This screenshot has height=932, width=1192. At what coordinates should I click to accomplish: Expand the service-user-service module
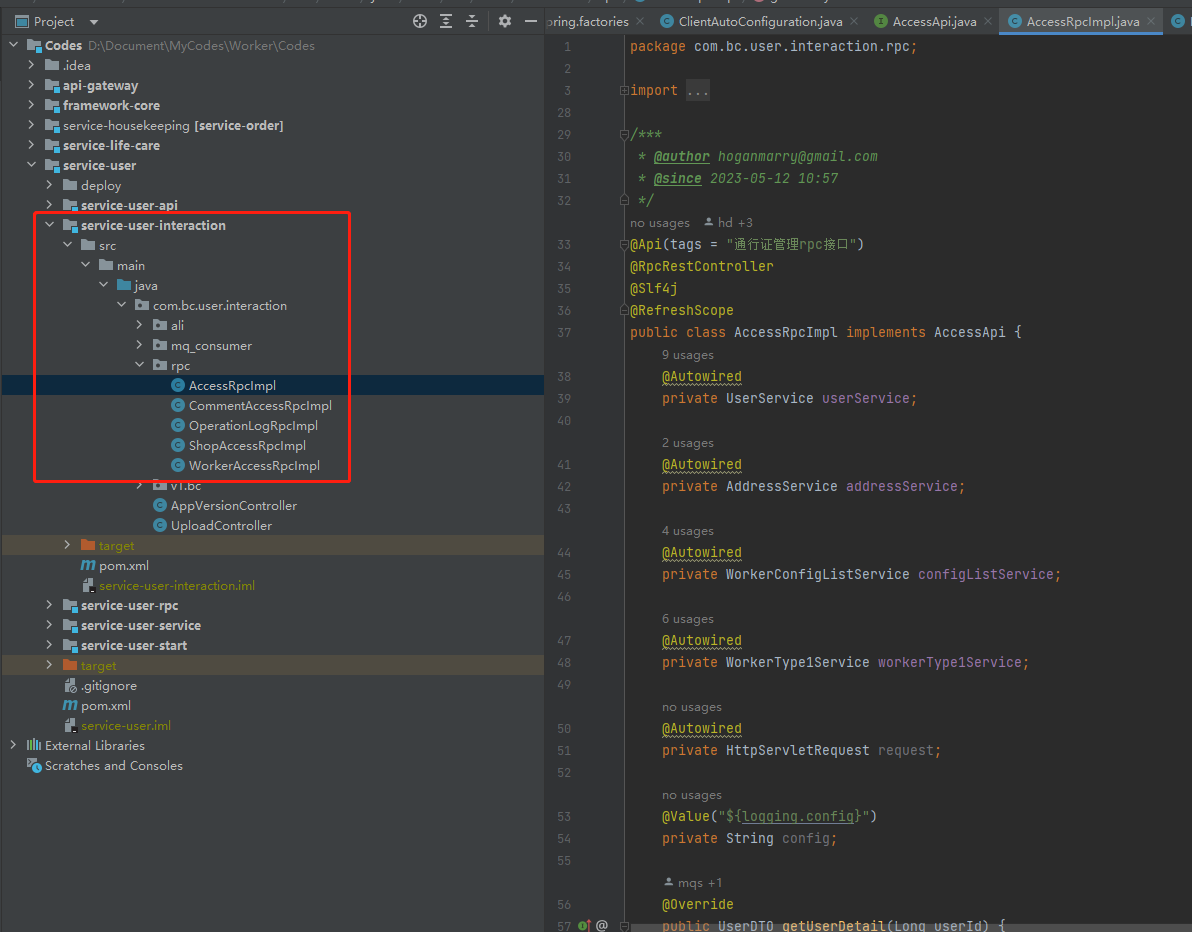coord(49,625)
